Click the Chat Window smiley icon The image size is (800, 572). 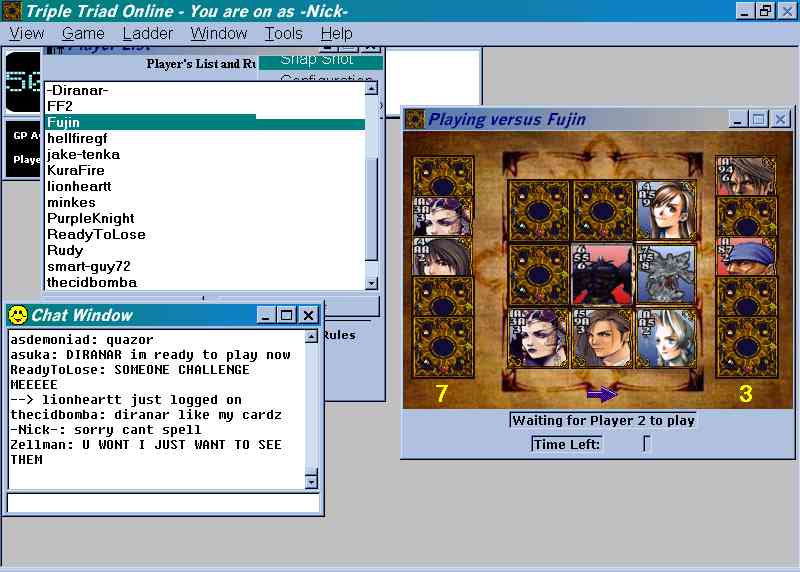click(x=18, y=315)
